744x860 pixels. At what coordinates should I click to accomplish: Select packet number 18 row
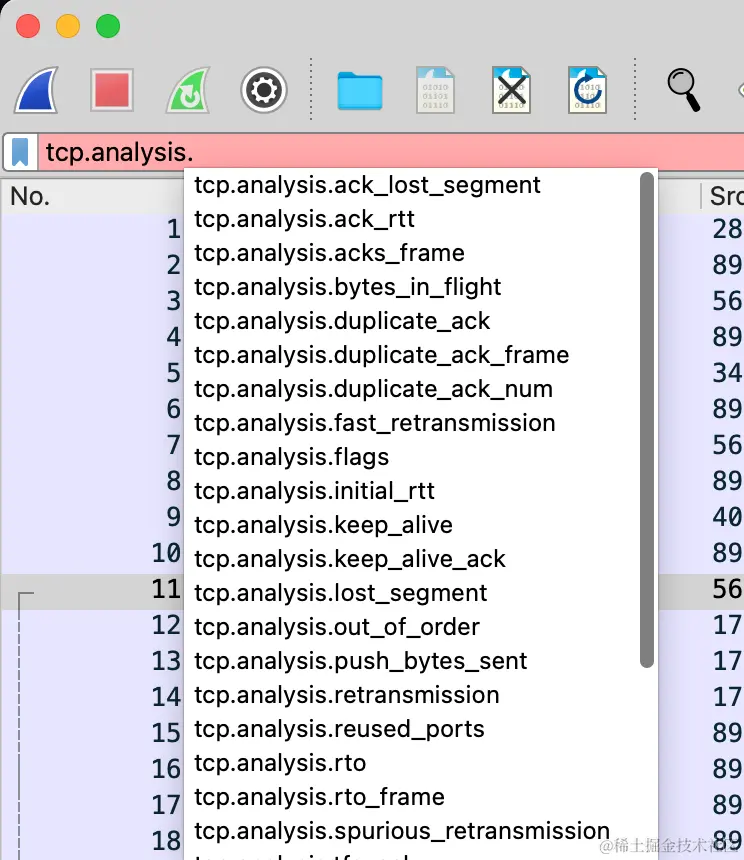tap(92, 841)
